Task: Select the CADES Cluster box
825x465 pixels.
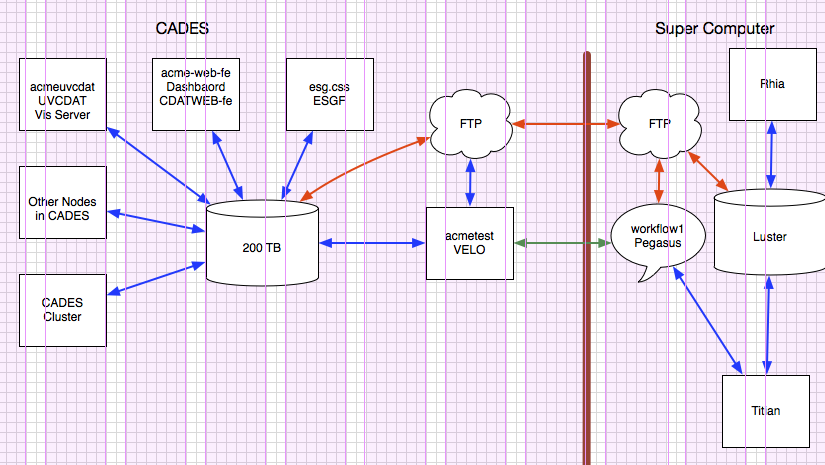Action: click(63, 310)
